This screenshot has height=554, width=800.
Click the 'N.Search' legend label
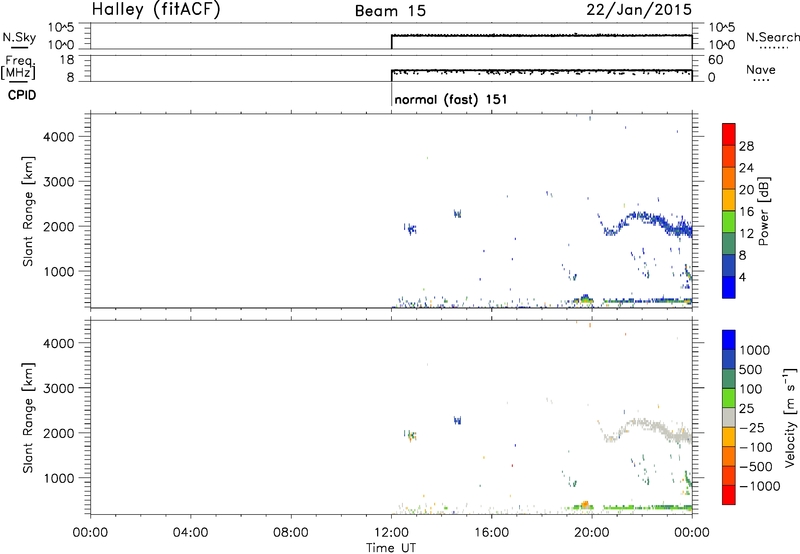(773, 37)
